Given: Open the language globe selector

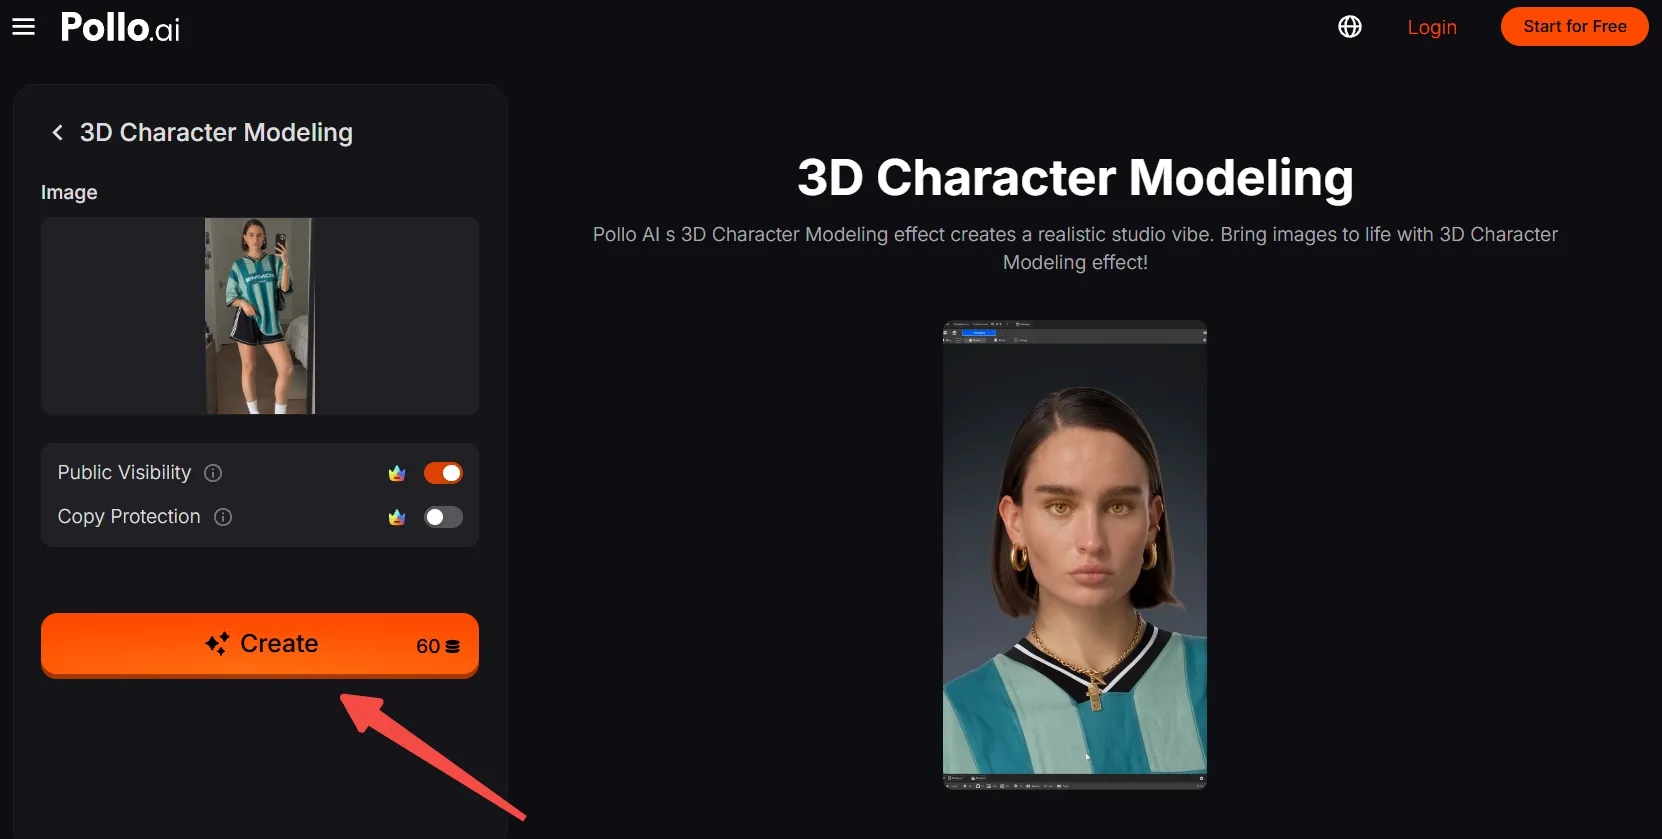Looking at the screenshot, I should pyautogui.click(x=1350, y=27).
